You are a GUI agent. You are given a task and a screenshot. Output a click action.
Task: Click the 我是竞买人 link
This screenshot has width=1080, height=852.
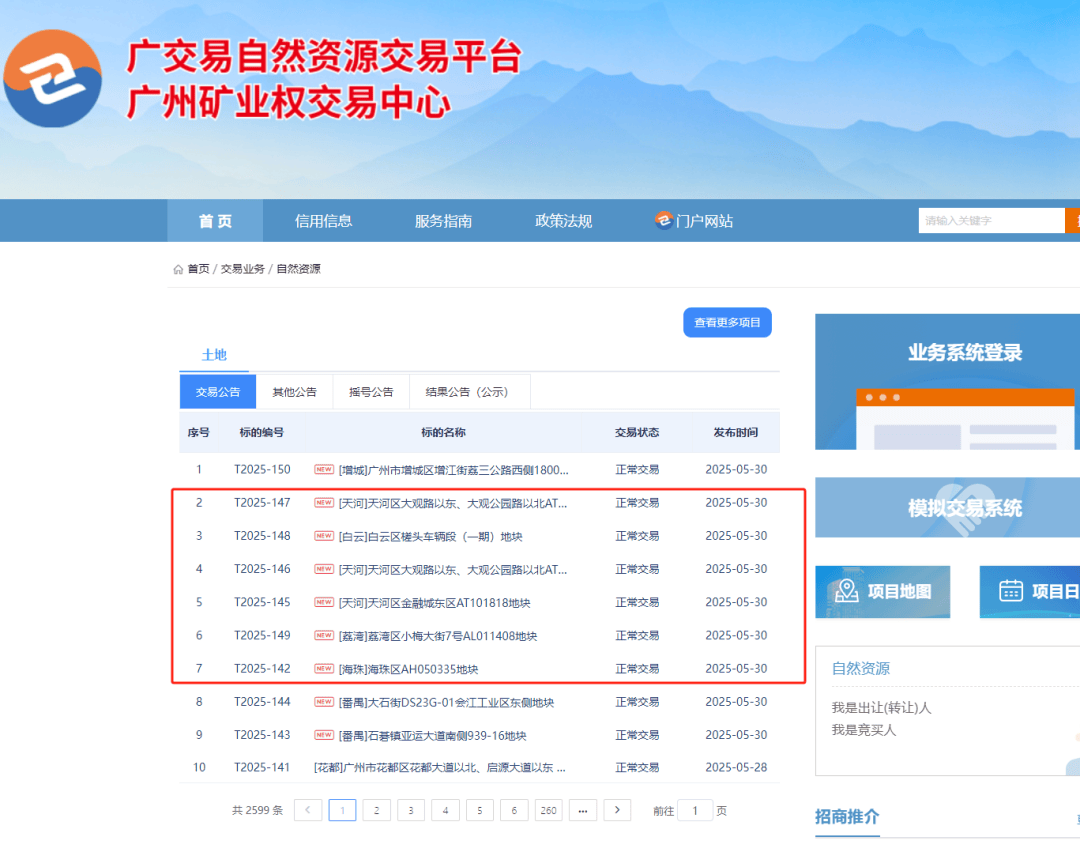[x=864, y=729]
